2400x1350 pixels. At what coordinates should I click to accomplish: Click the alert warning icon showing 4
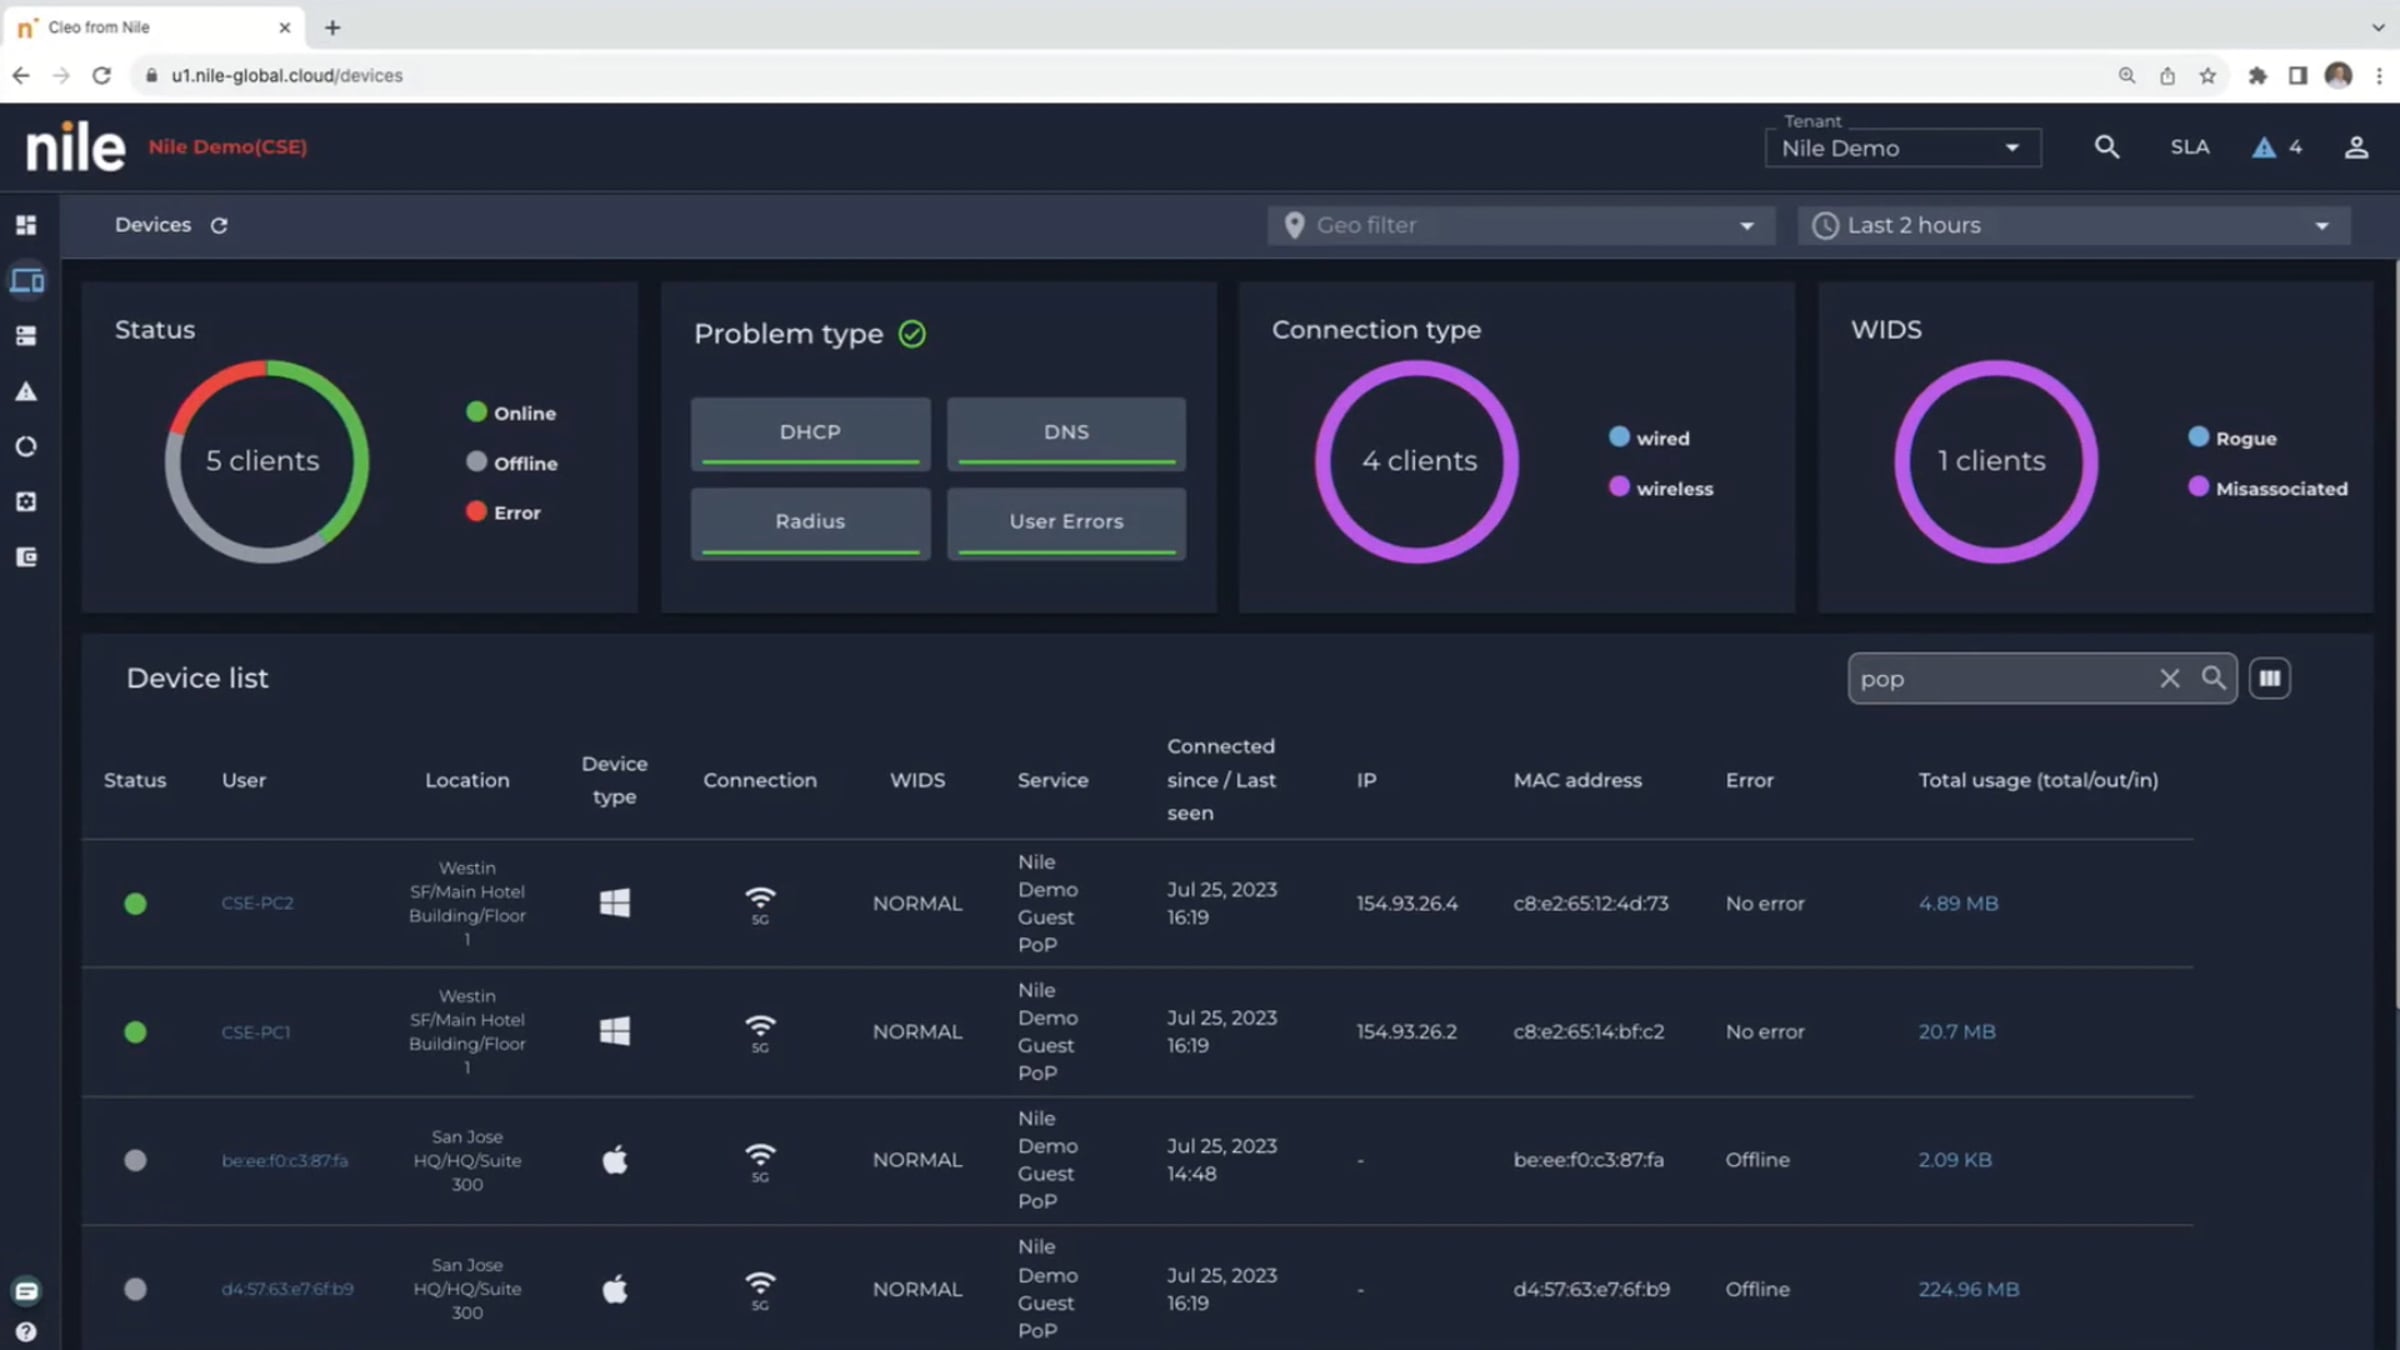coord(2264,148)
